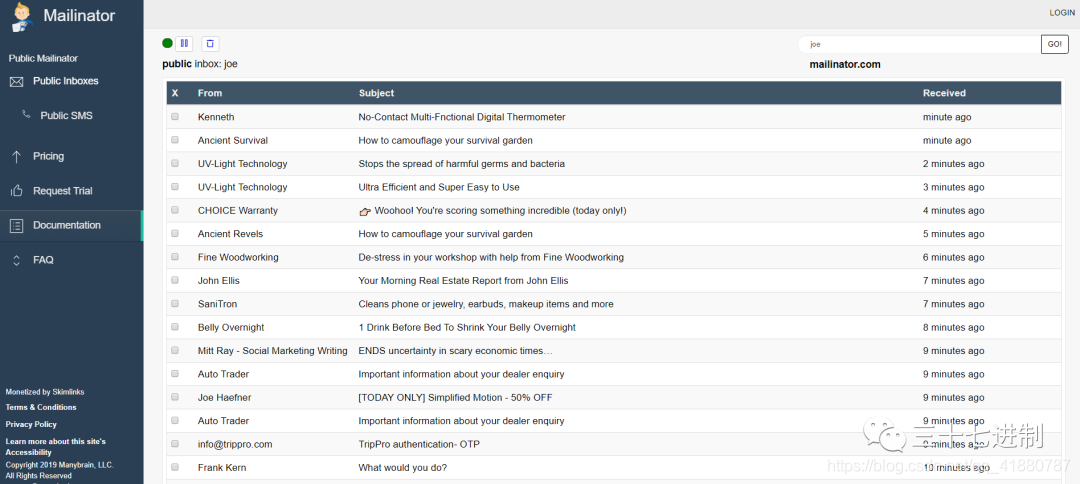Open 'Ultra Efficient and Super Easy to Use'
Viewport: 1080px width, 484px height.
point(439,187)
